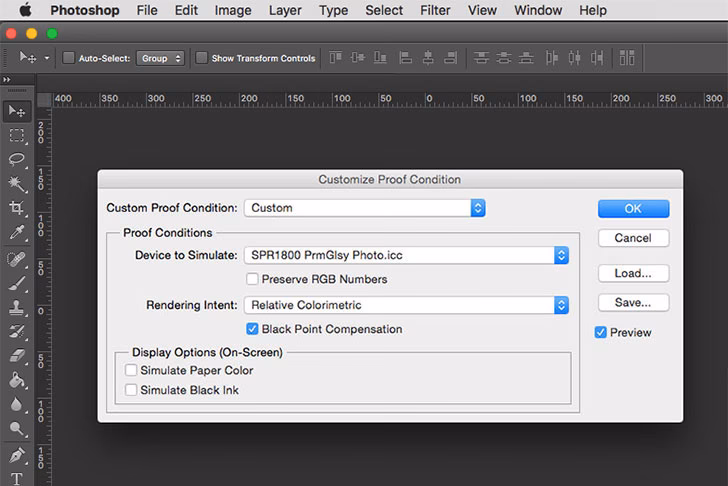Image resolution: width=728 pixels, height=486 pixels.
Task: Open Move tool preset picker arrow
Action: click(x=47, y=58)
